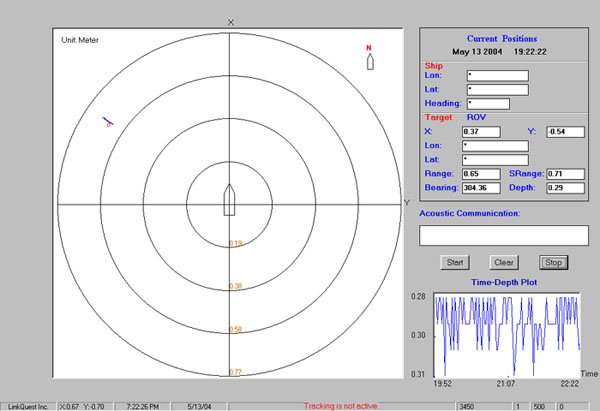Click the LinkQuest Inc. status bar panel
Image resolution: width=600 pixels, height=411 pixels.
pyautogui.click(x=26, y=405)
